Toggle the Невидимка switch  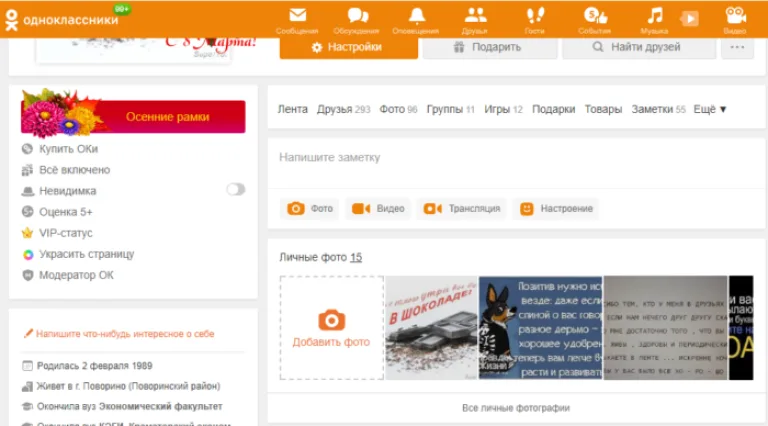coord(236,189)
